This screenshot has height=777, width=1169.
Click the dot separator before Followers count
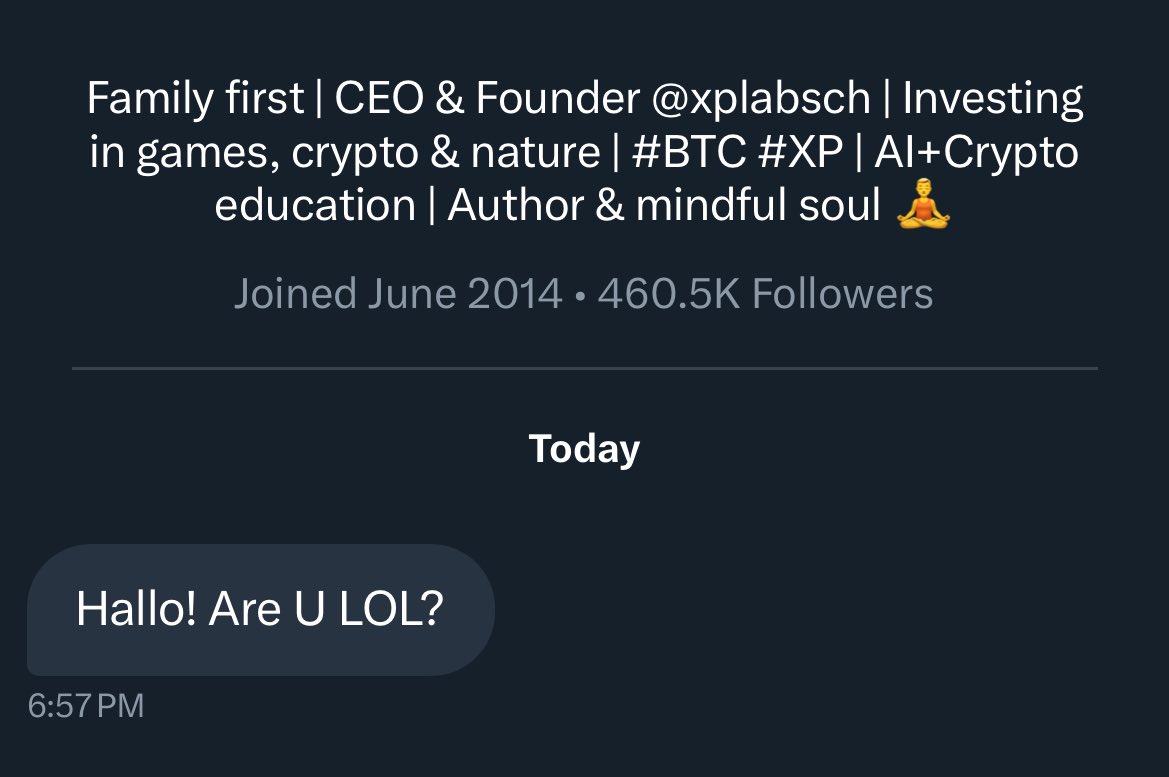coord(580,296)
